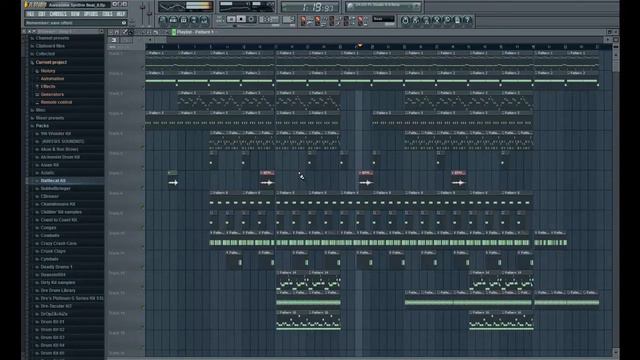Image resolution: width=640 pixels, height=360 pixels.
Task: Expand the Misc folder
Action: coord(40,110)
